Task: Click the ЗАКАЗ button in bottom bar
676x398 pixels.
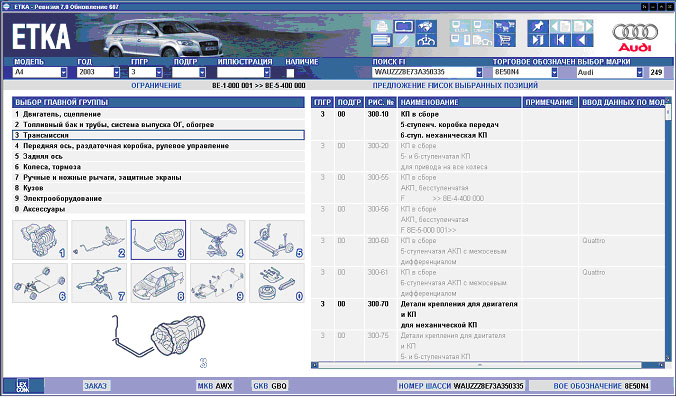Action: click(95, 385)
